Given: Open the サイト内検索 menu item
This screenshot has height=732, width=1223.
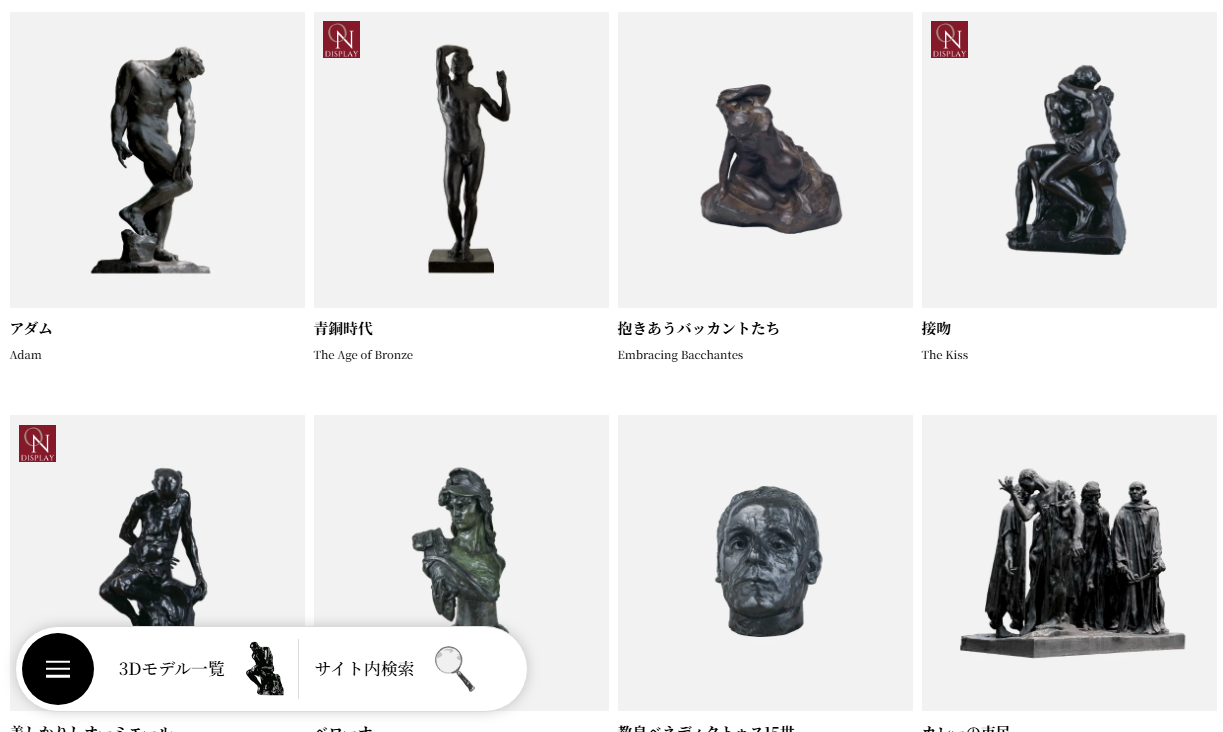Looking at the screenshot, I should tap(364, 669).
